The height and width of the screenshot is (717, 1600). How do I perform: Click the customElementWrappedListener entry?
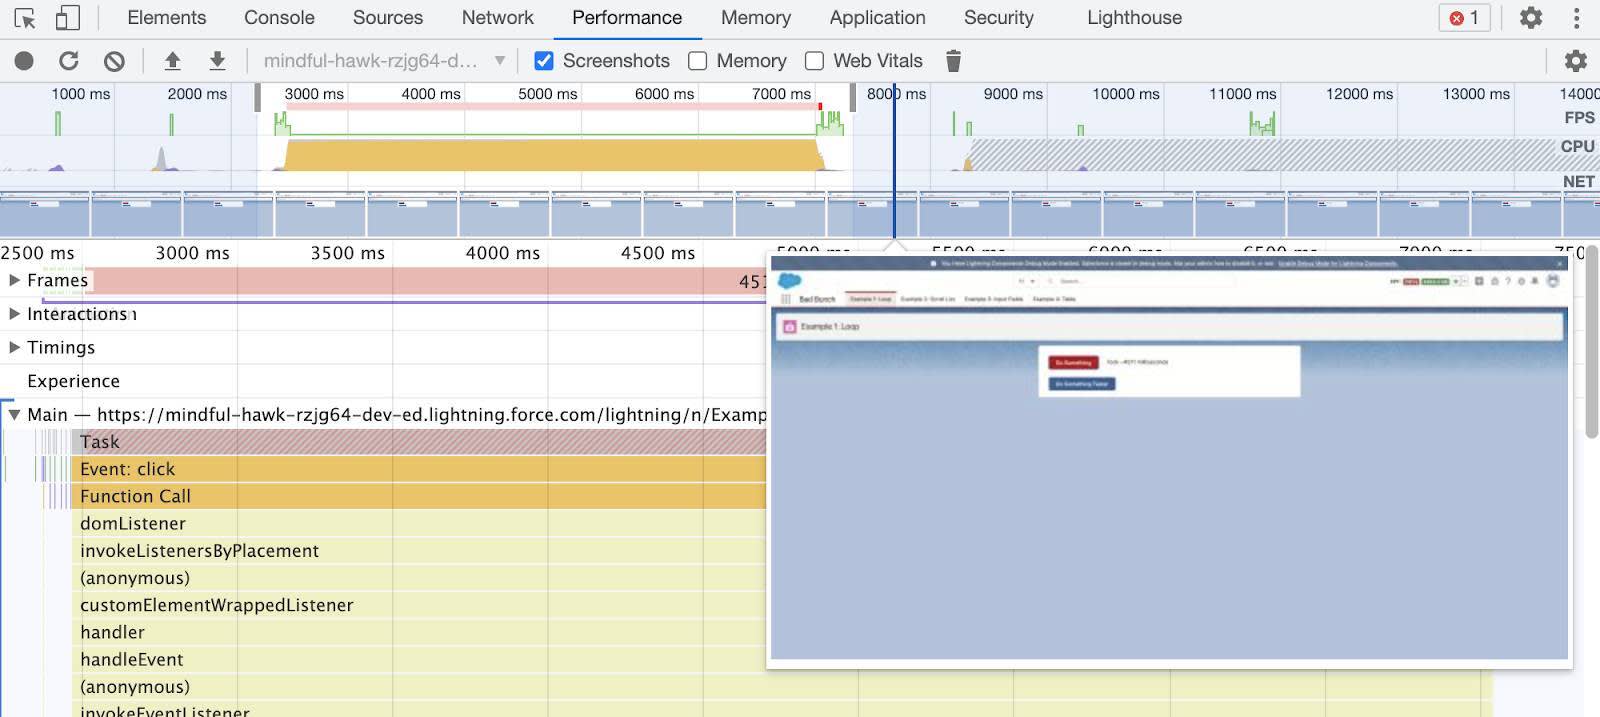(420, 605)
